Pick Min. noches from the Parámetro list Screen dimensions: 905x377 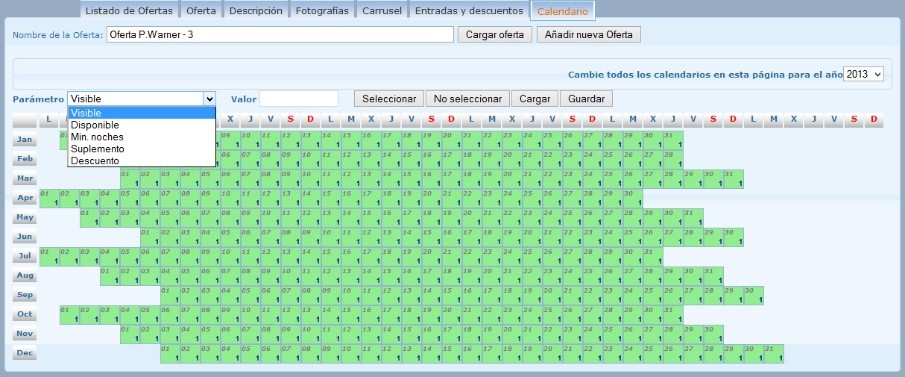click(x=141, y=137)
